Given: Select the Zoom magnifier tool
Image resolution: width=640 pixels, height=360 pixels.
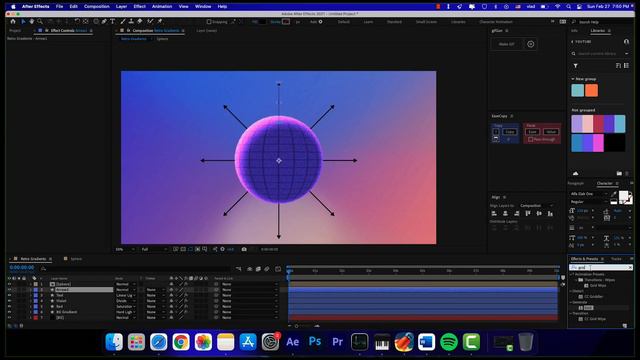Looking at the screenshot, I should pyautogui.click(x=40, y=21).
